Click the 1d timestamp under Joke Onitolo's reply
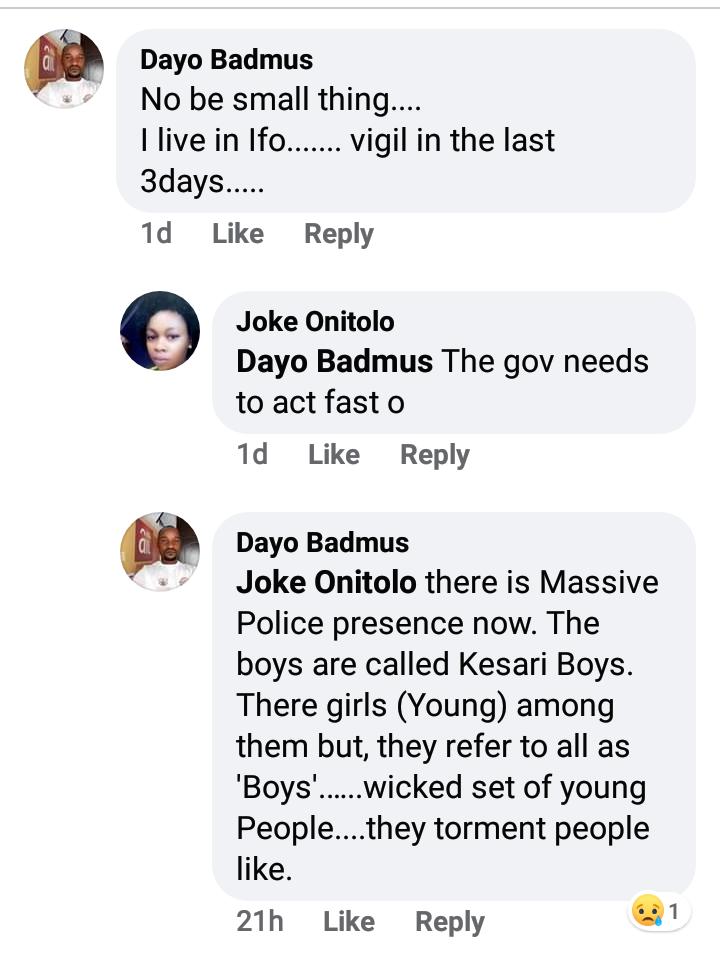720x962 pixels. (x=252, y=455)
